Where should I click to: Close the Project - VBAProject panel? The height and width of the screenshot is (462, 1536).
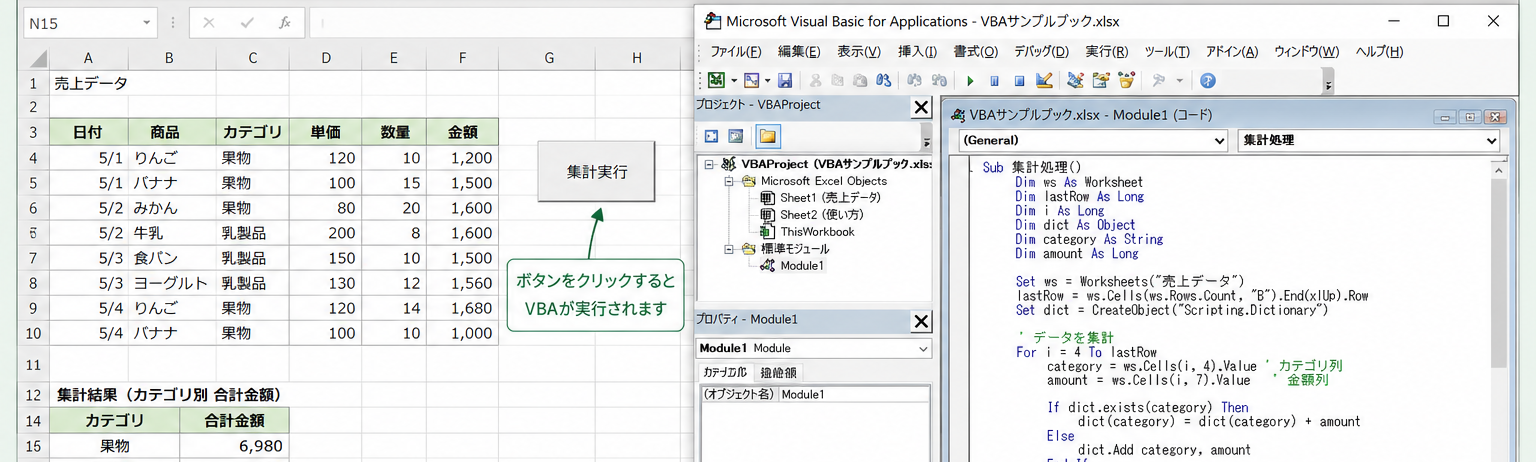tap(921, 108)
